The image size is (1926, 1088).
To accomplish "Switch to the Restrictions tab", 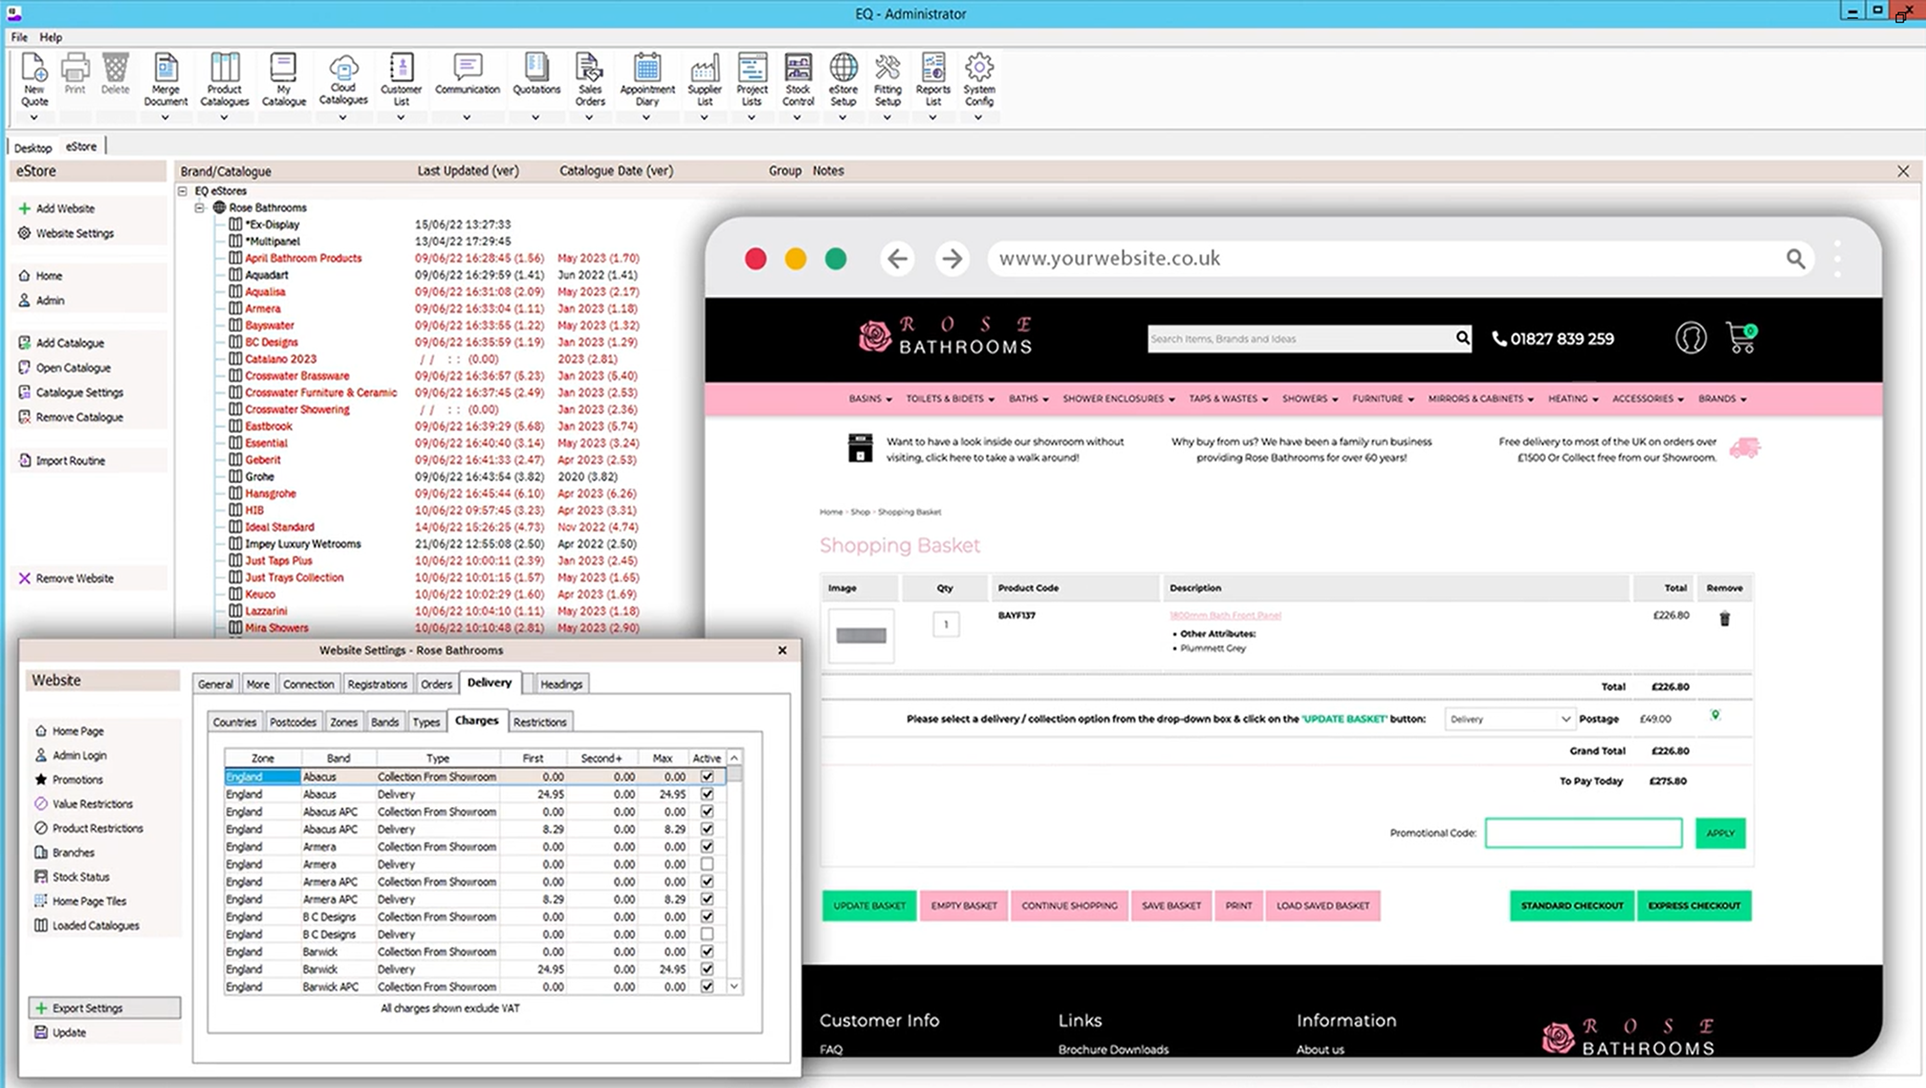I will (539, 722).
